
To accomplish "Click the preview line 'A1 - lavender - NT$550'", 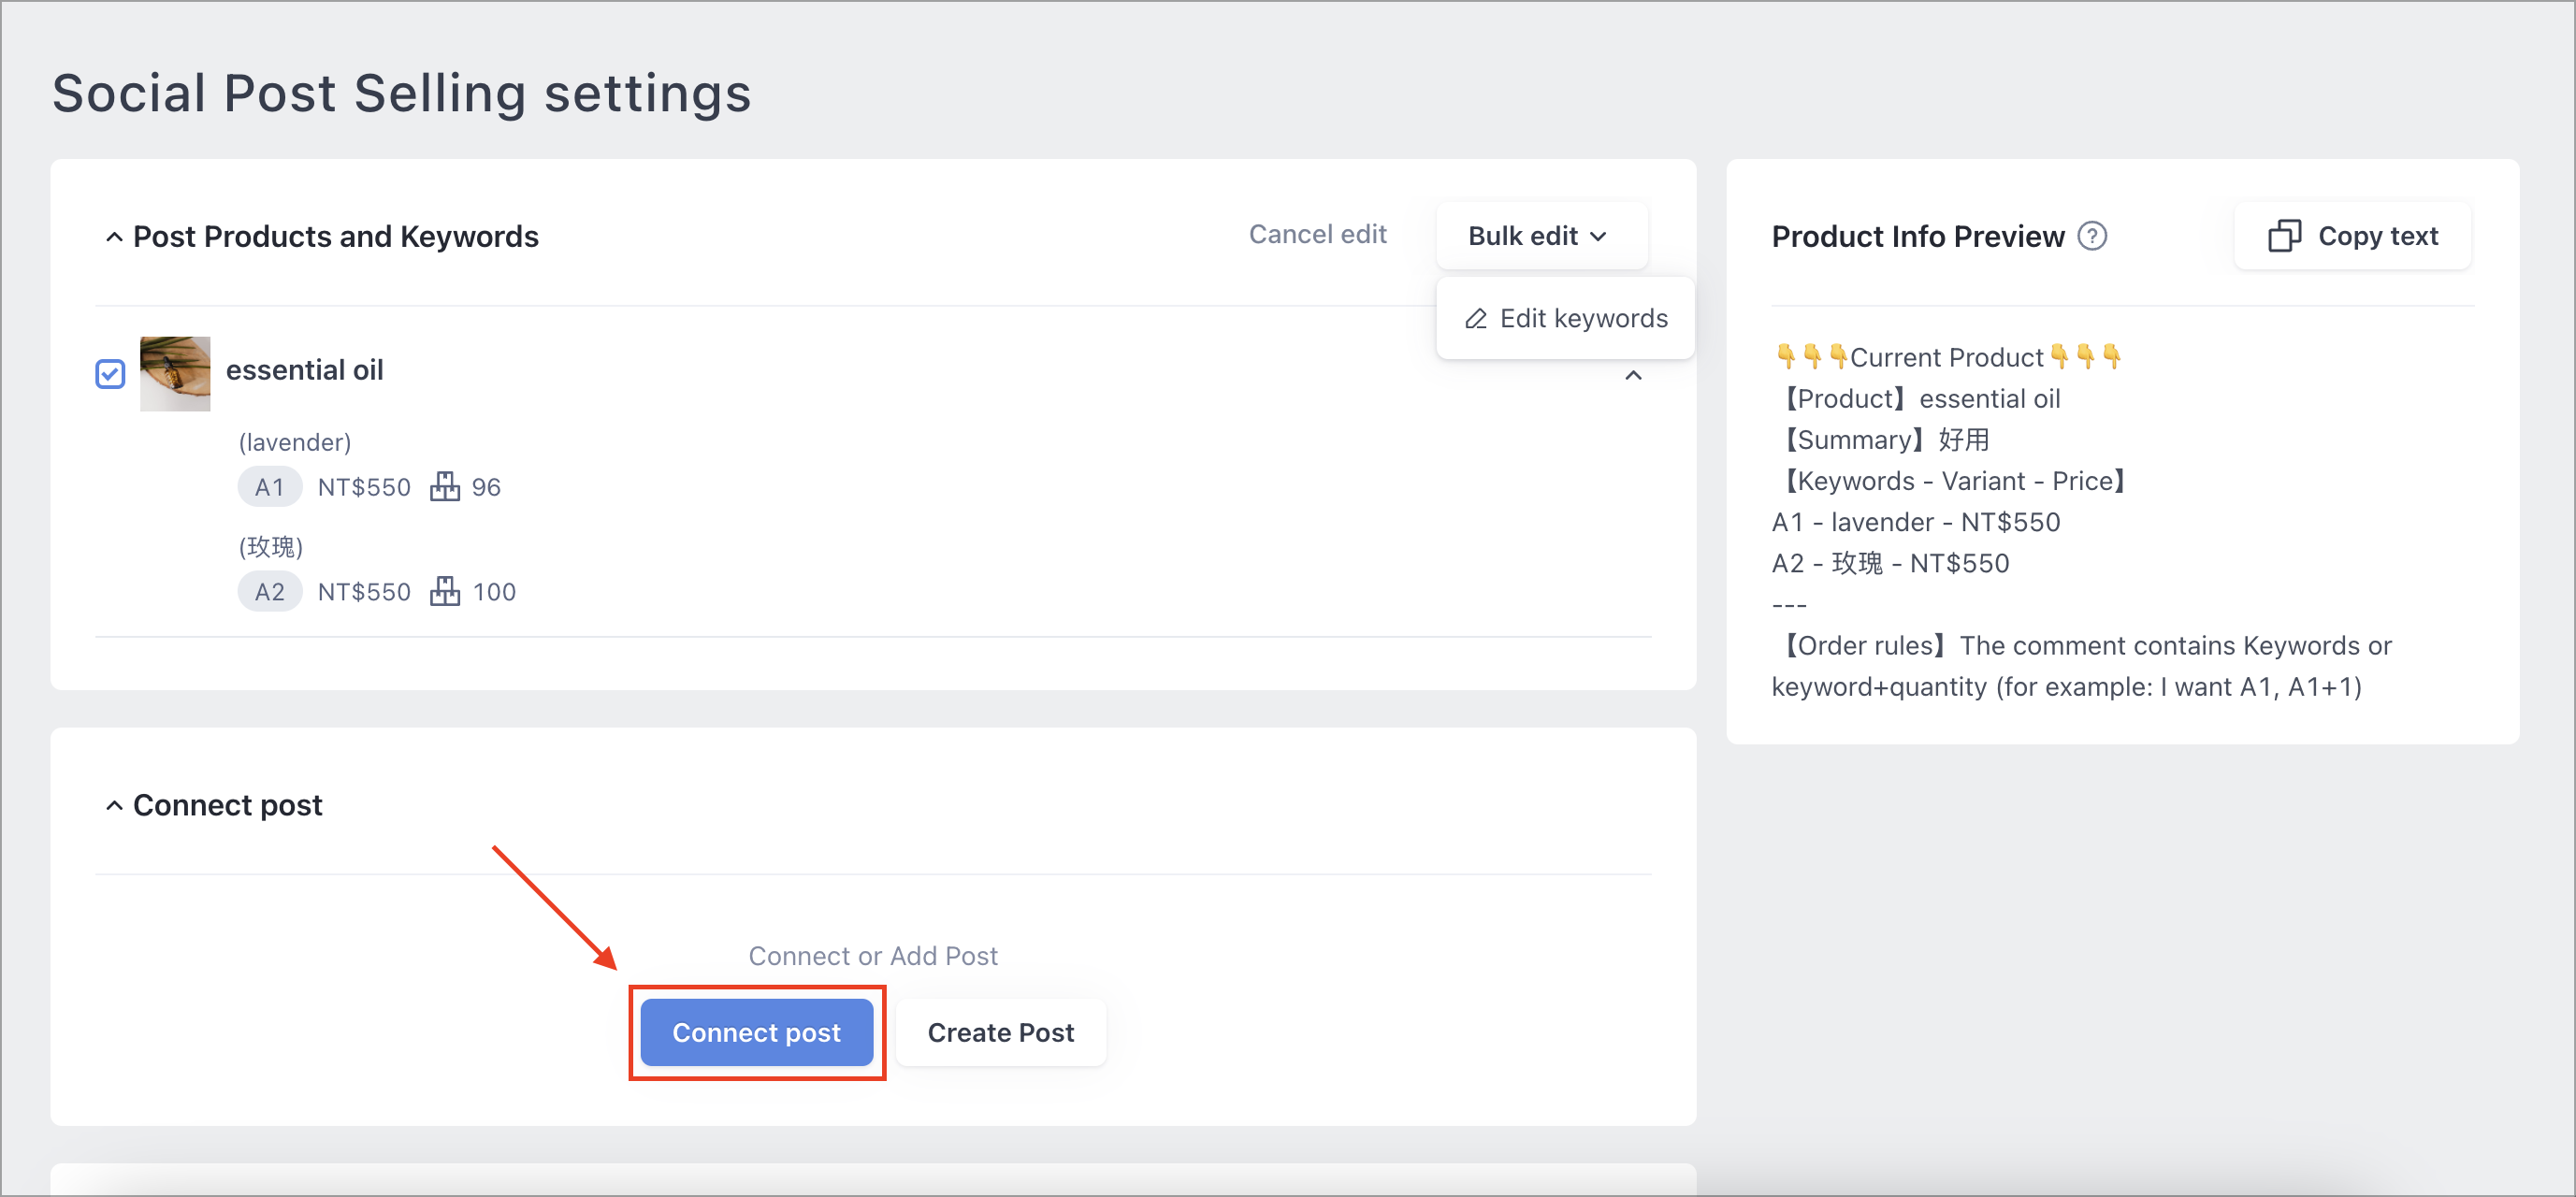I will pos(1915,522).
